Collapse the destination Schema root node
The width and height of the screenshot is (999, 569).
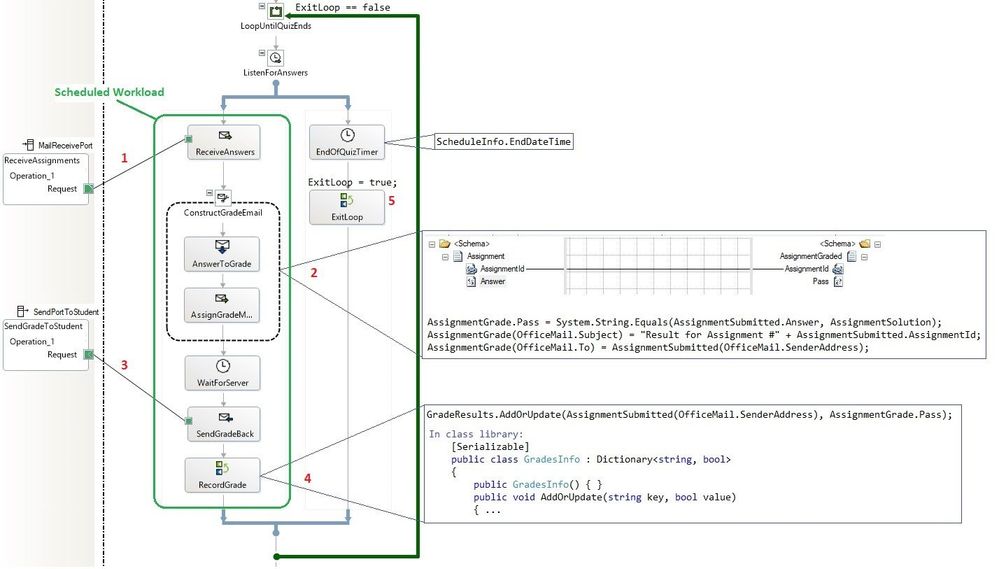(x=877, y=244)
